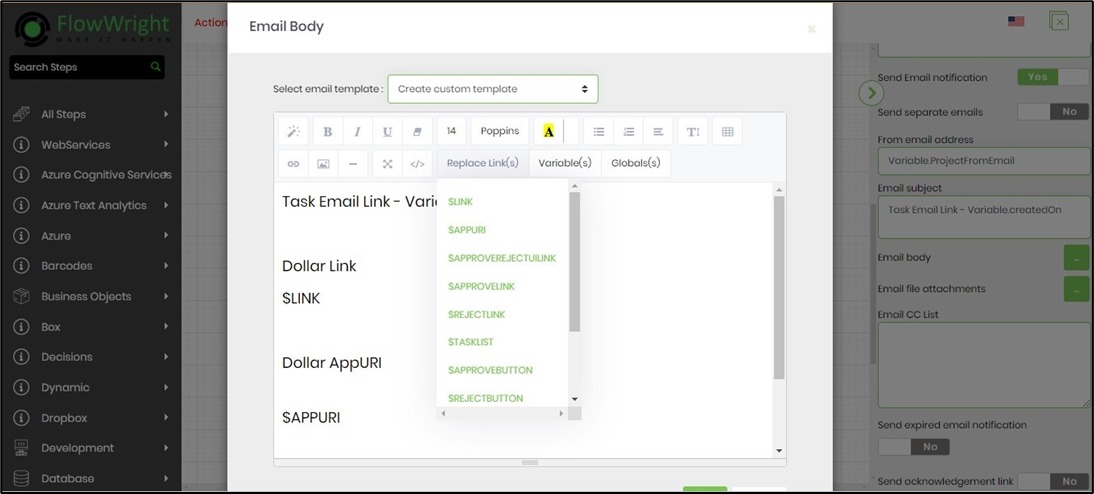1094x494 pixels.
Task: Open the line height icon
Action: click(693, 131)
